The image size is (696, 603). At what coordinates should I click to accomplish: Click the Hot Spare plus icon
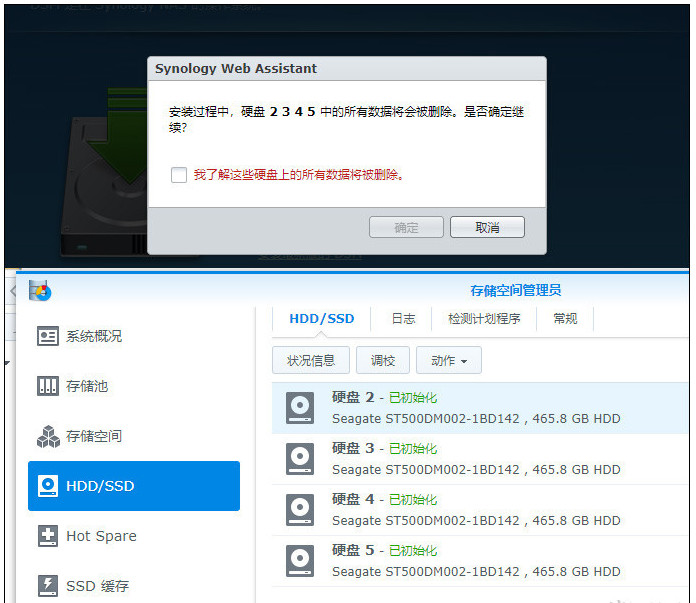coord(47,536)
